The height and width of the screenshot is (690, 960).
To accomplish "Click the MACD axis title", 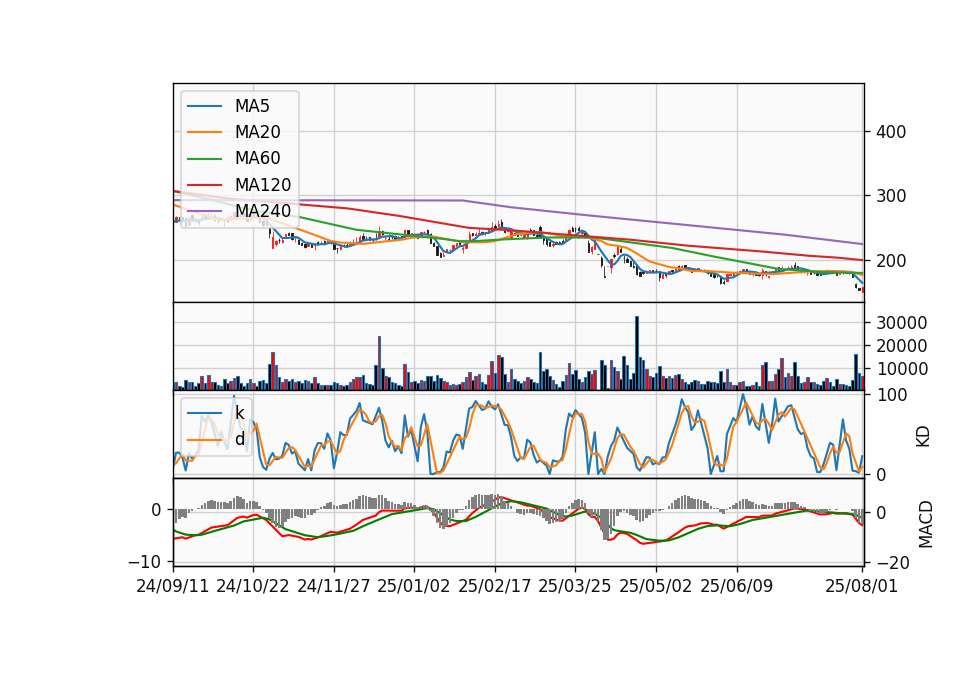I will click(926, 525).
